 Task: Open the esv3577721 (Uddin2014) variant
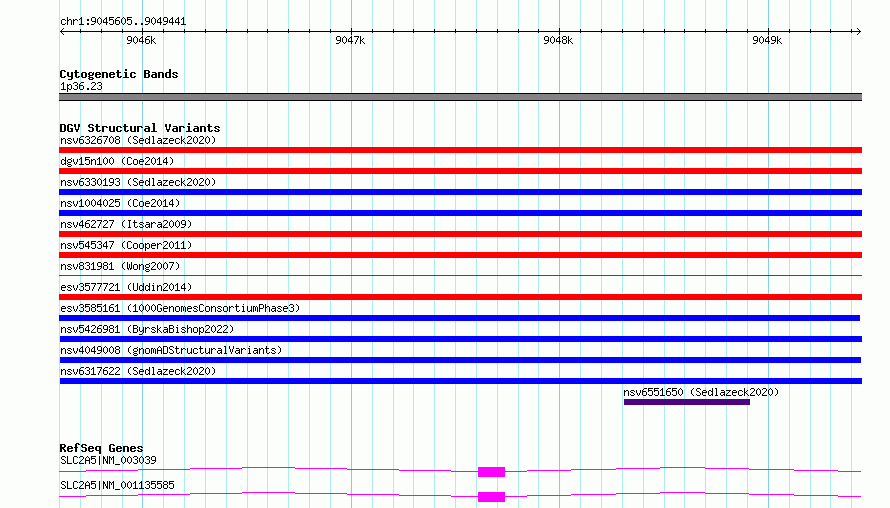126,287
